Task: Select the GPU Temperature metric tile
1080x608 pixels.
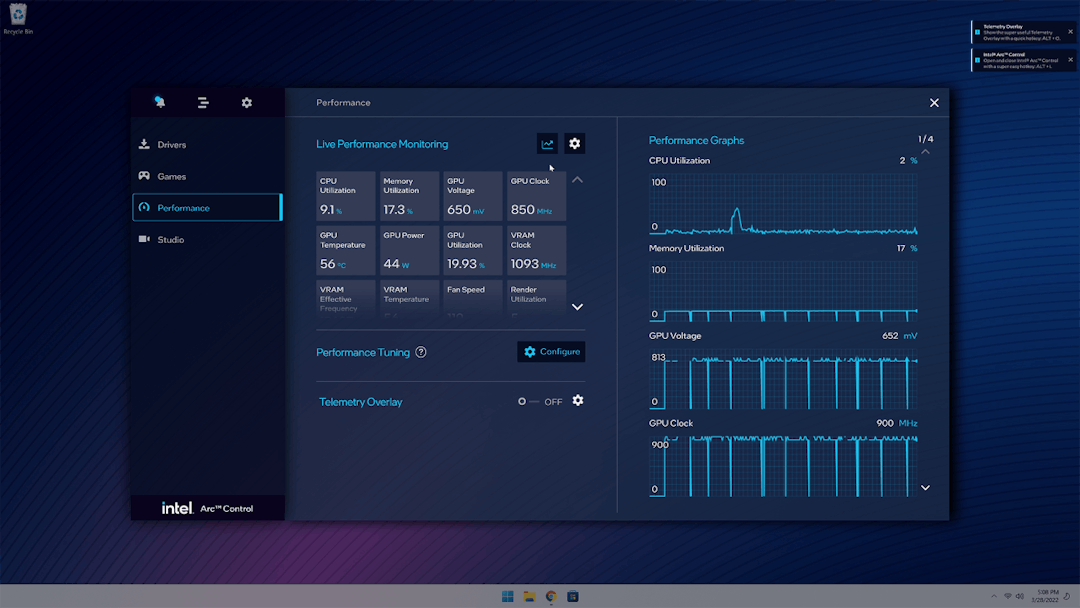Action: click(345, 249)
